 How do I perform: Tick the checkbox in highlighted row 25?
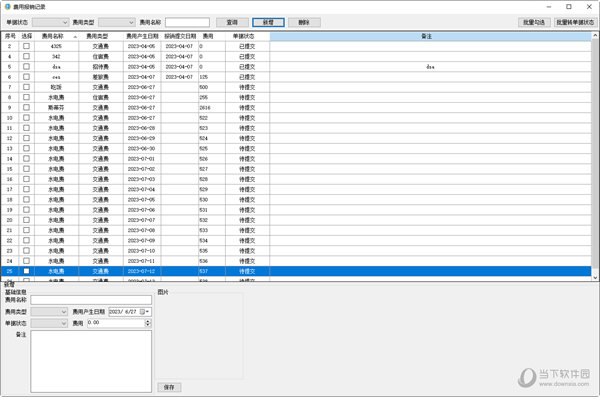pyautogui.click(x=26, y=271)
